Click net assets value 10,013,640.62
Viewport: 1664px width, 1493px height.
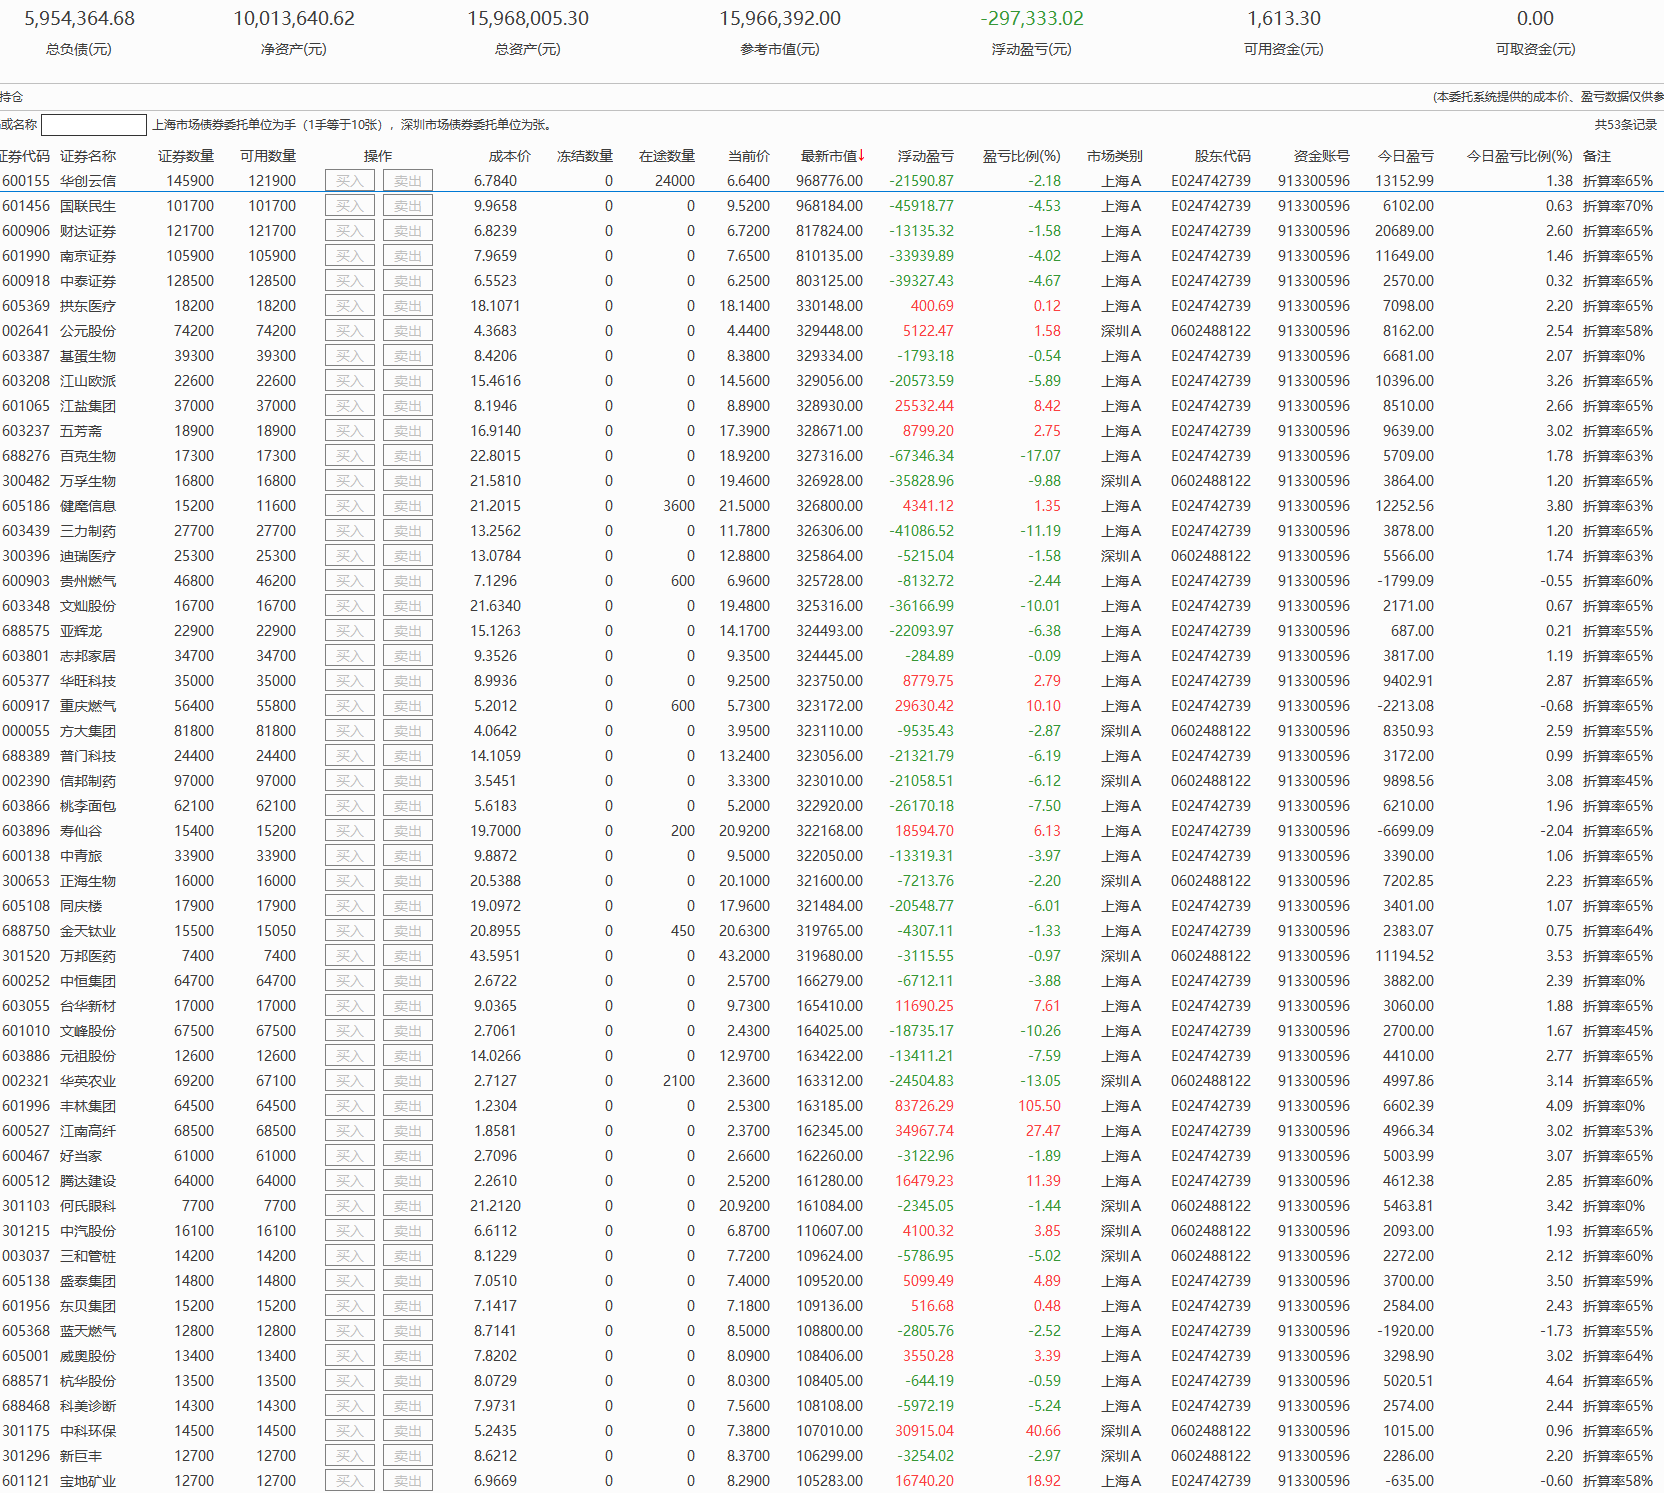(294, 19)
